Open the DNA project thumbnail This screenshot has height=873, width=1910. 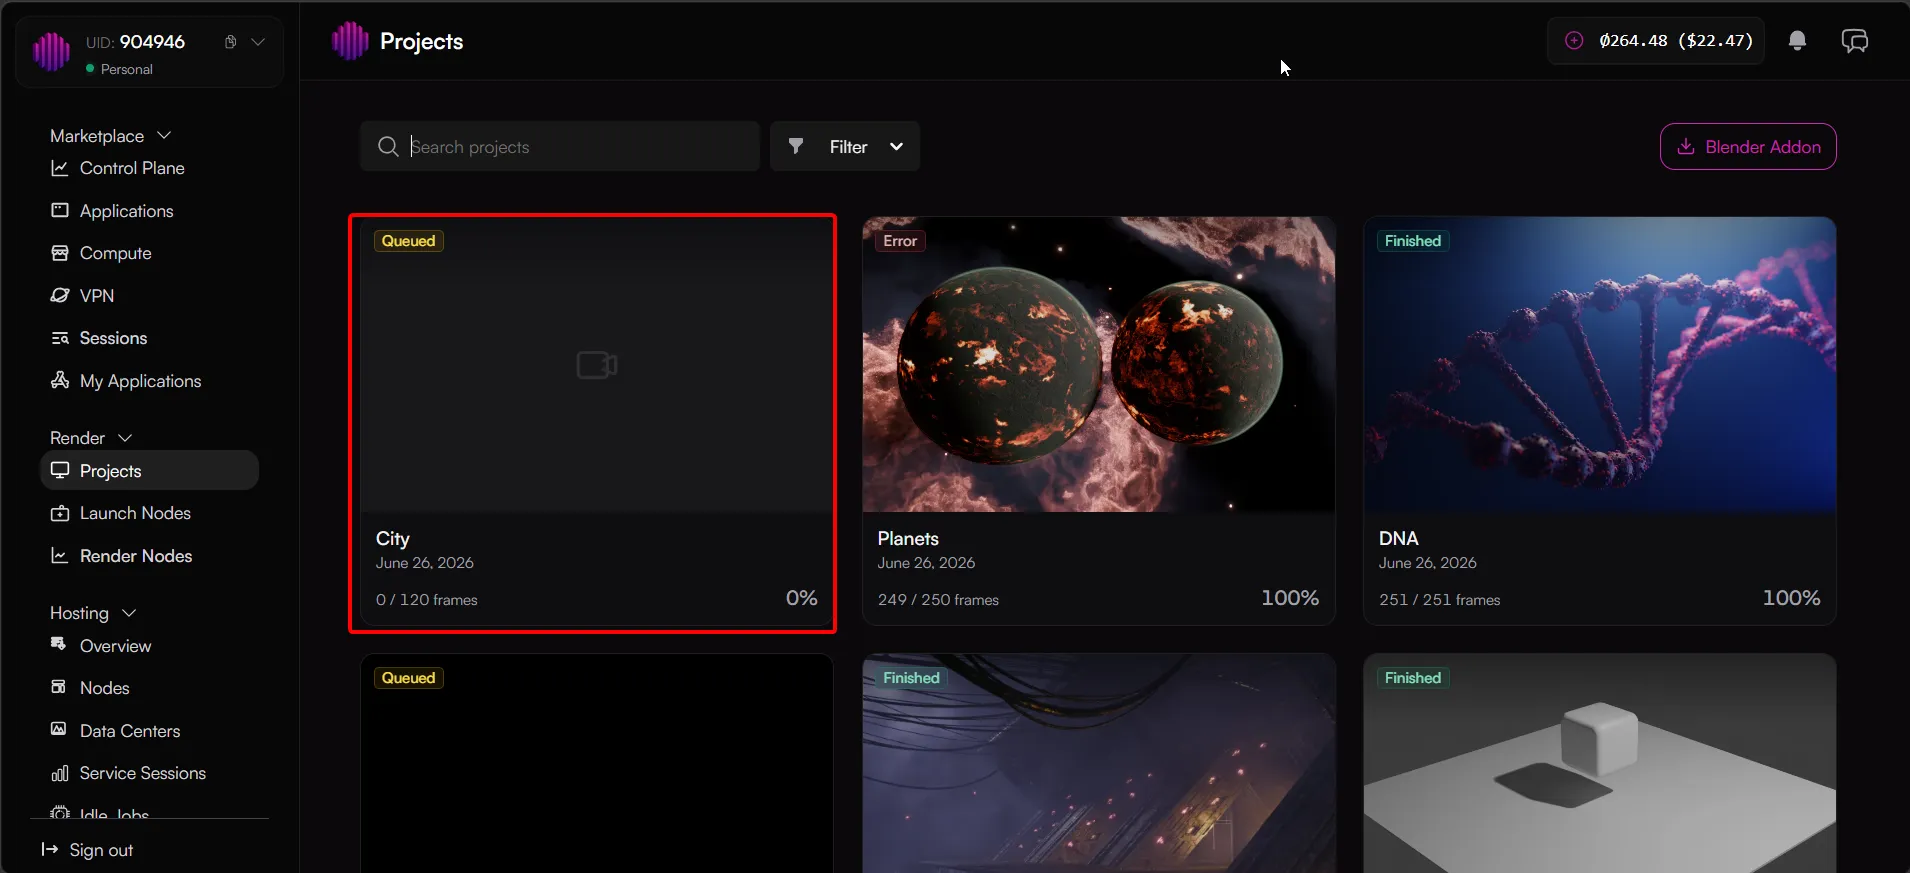(x=1600, y=364)
